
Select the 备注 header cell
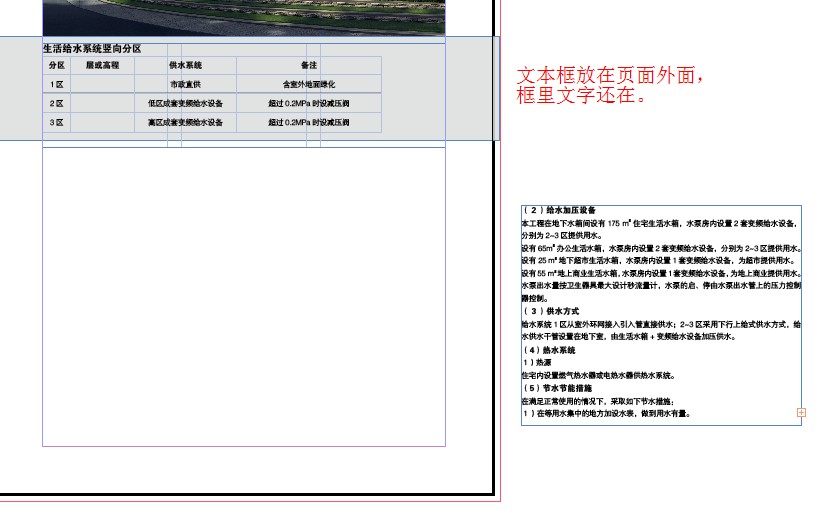tap(309, 66)
